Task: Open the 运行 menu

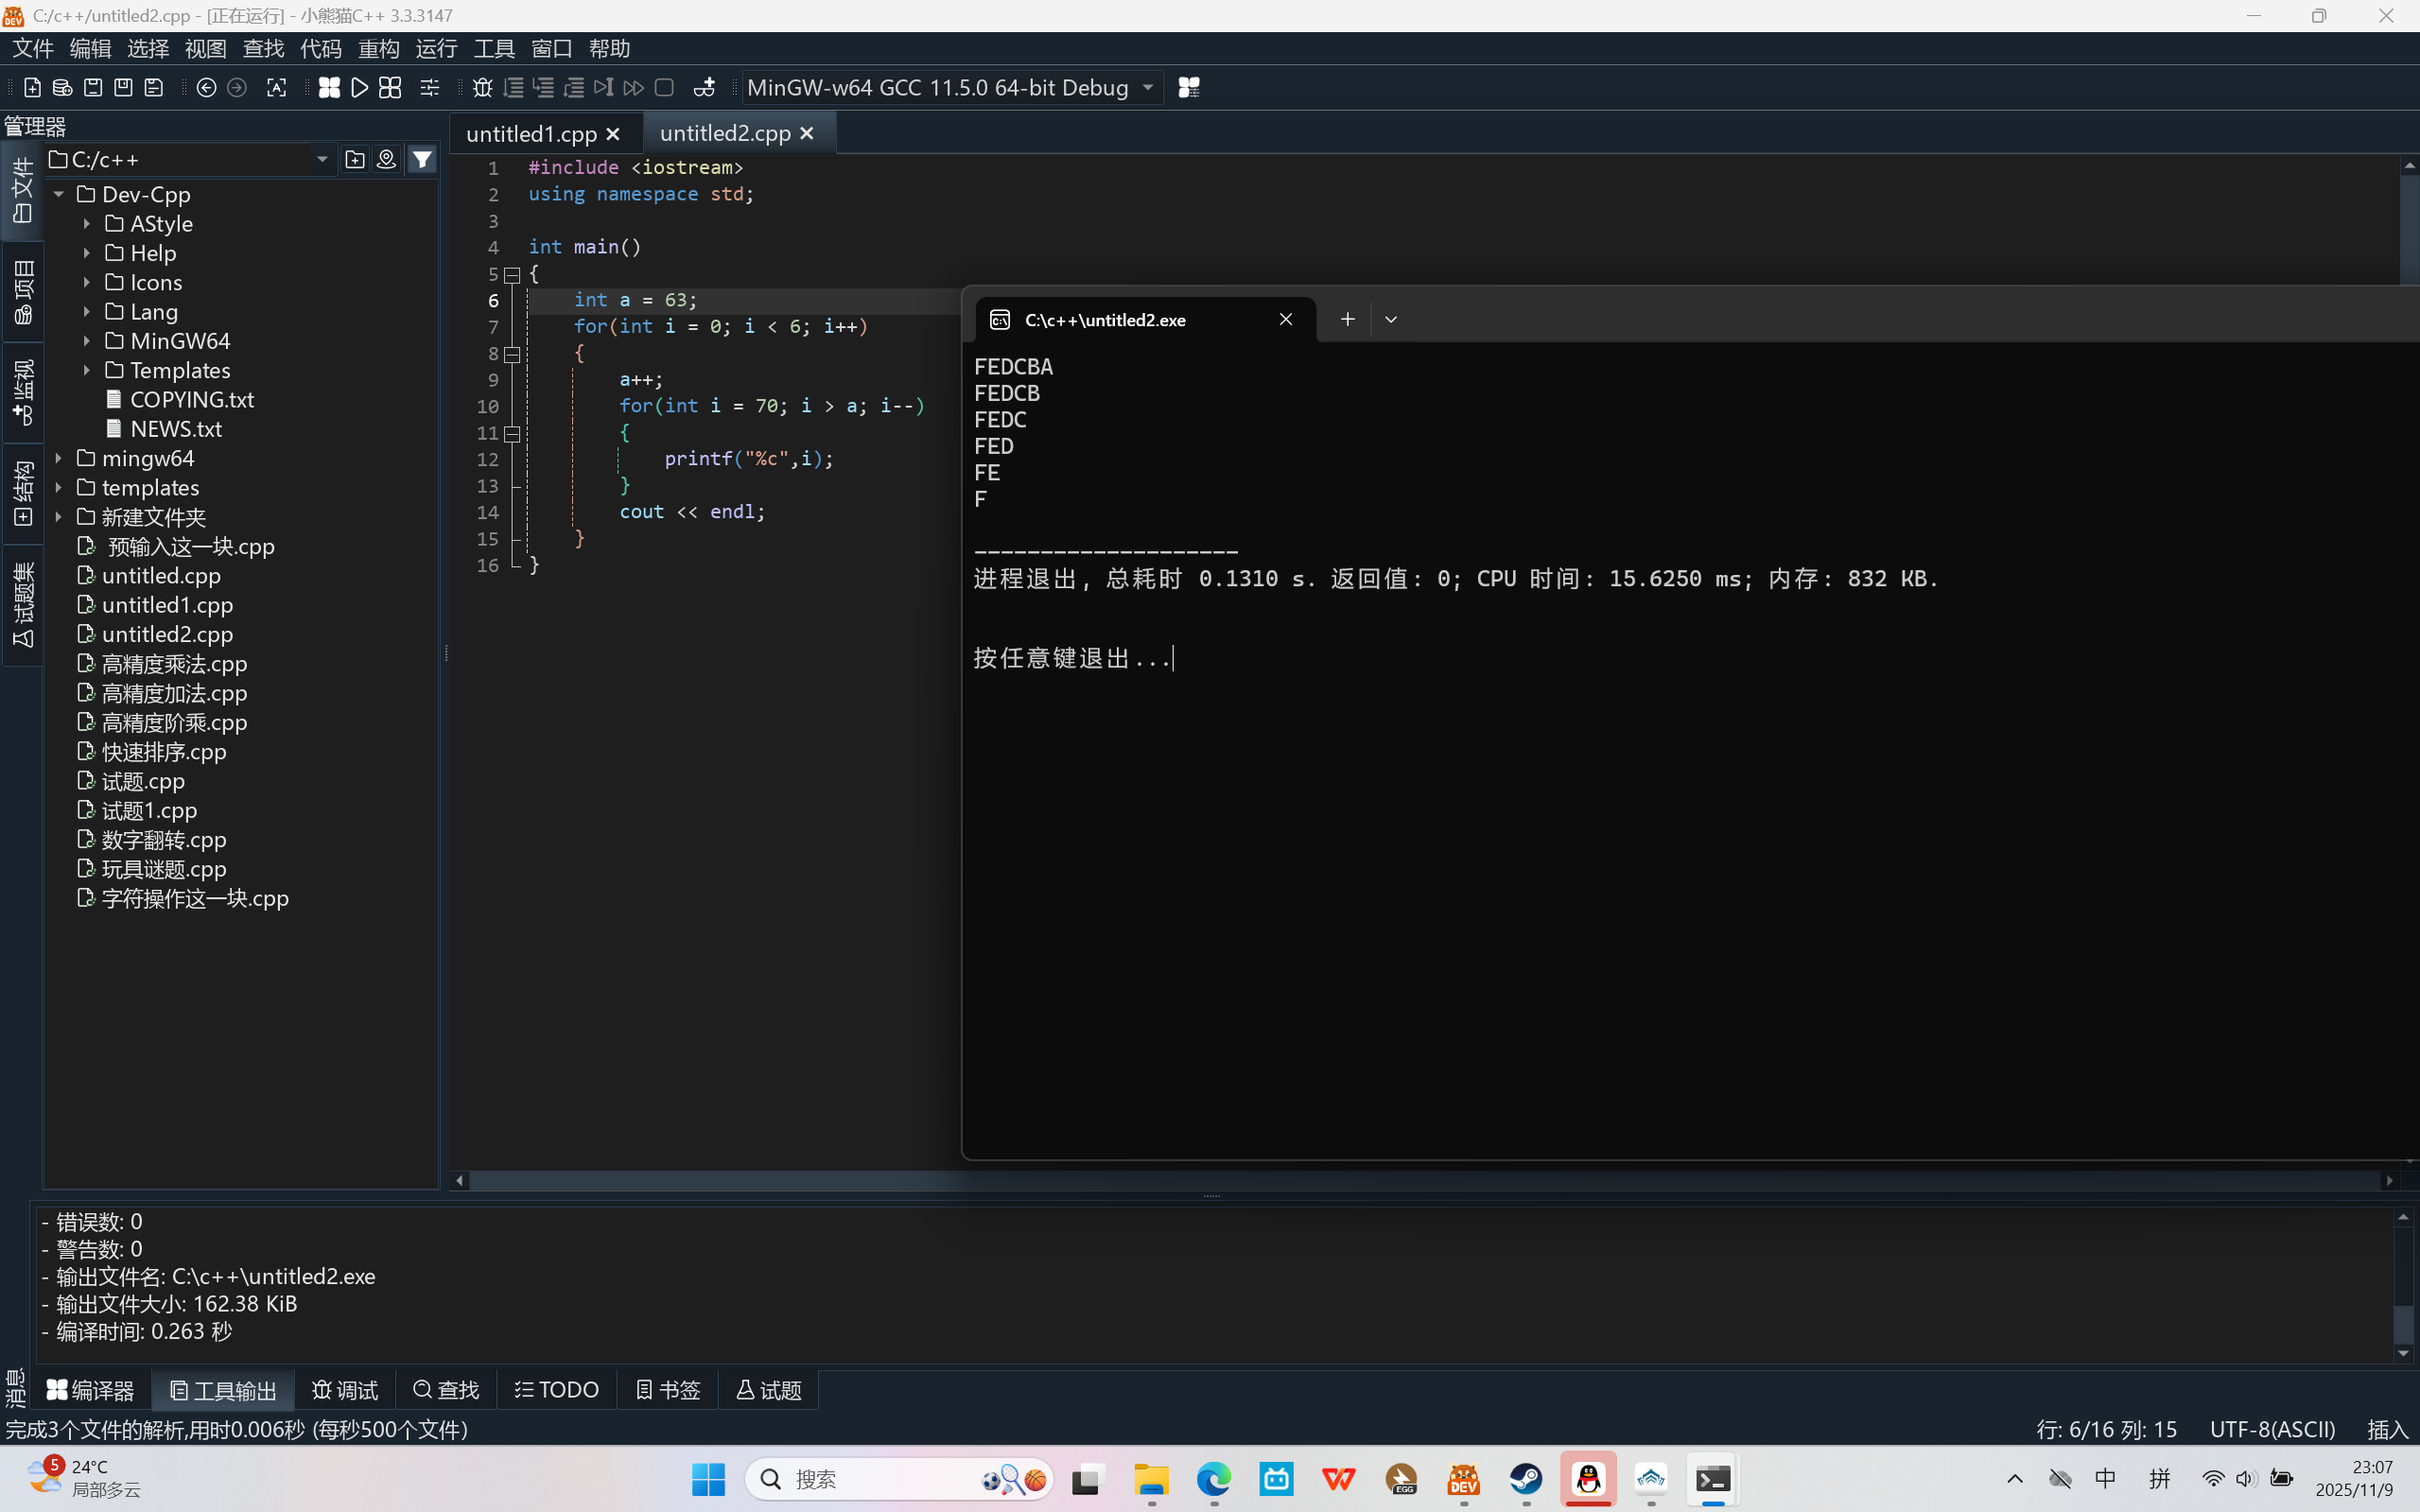Action: (x=435, y=48)
